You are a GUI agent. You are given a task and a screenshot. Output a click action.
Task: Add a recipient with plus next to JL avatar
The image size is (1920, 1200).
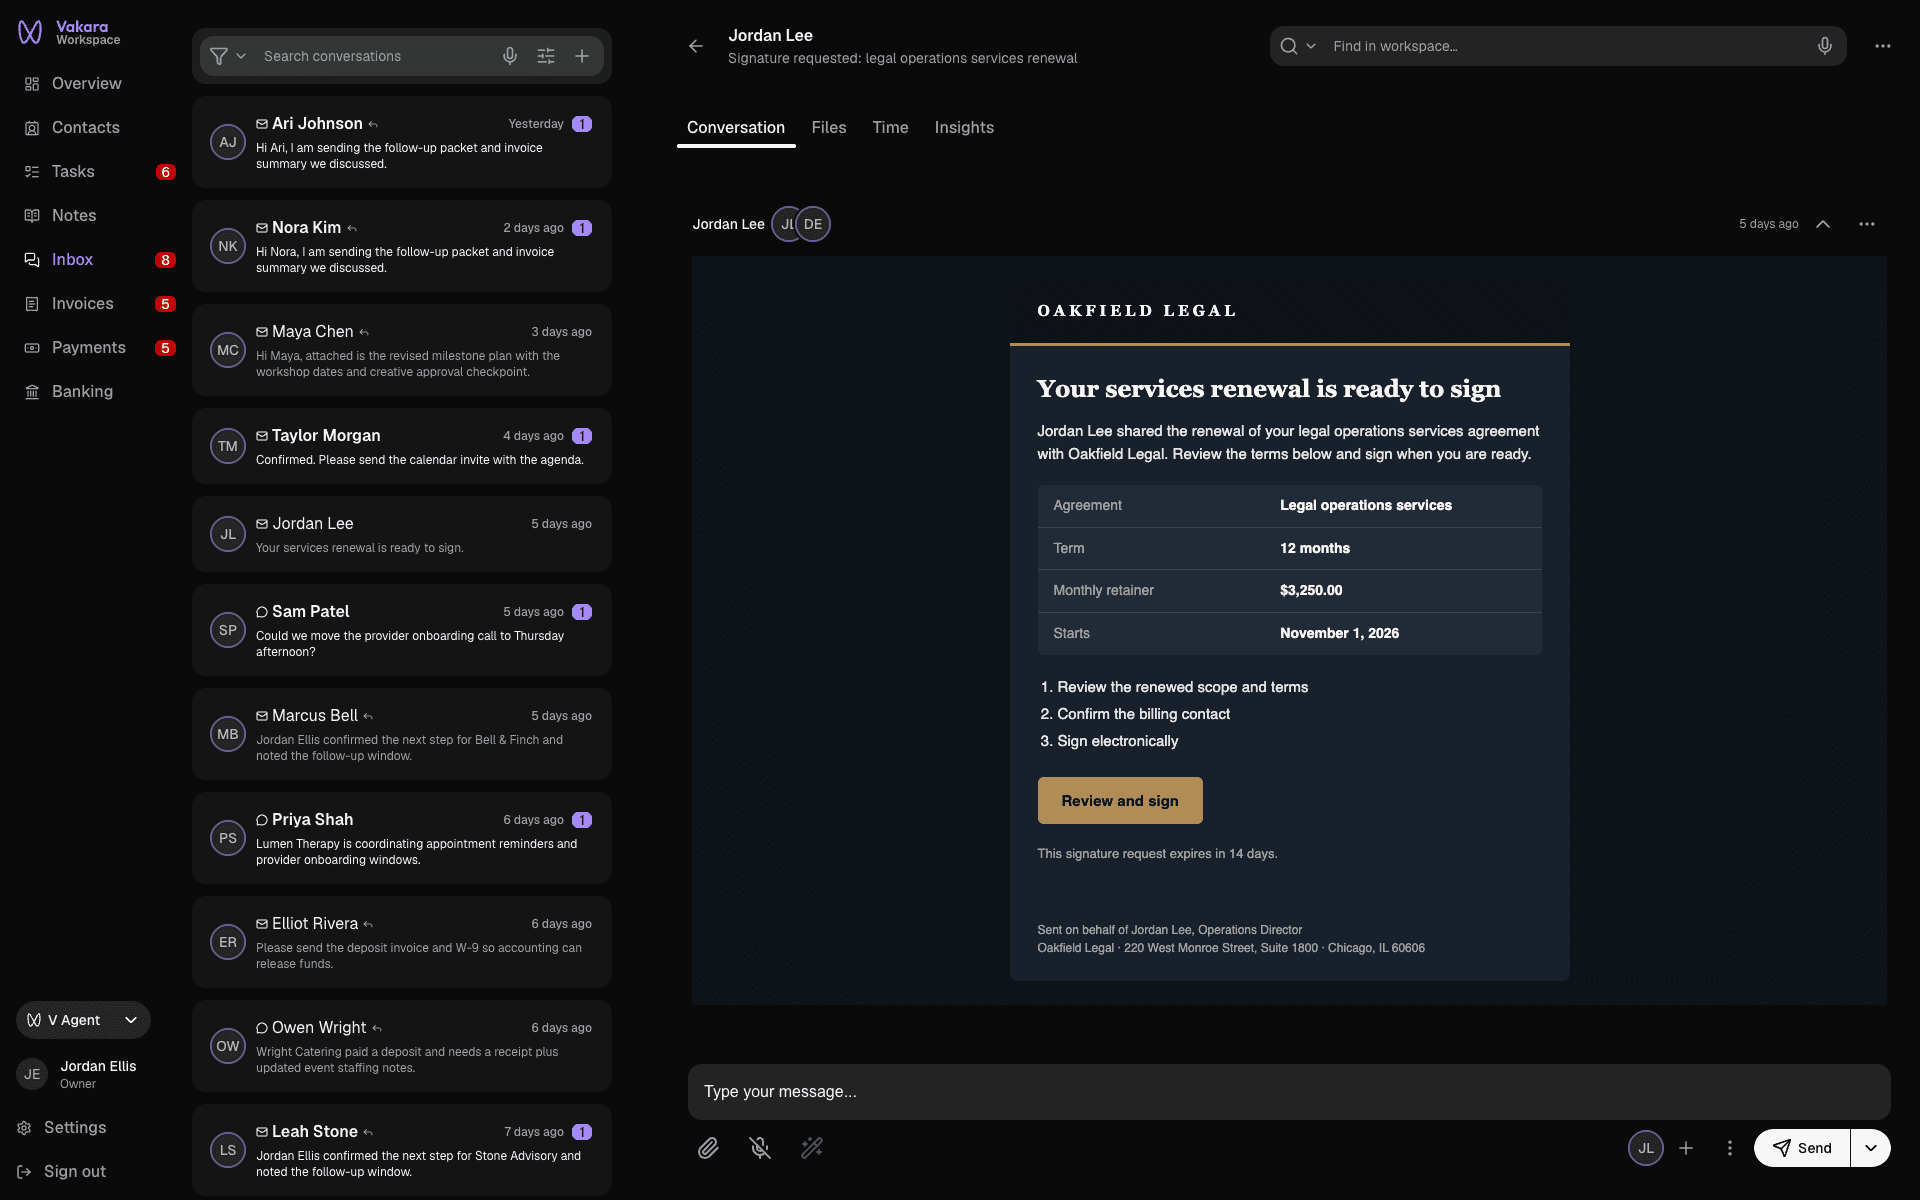click(x=1686, y=1148)
